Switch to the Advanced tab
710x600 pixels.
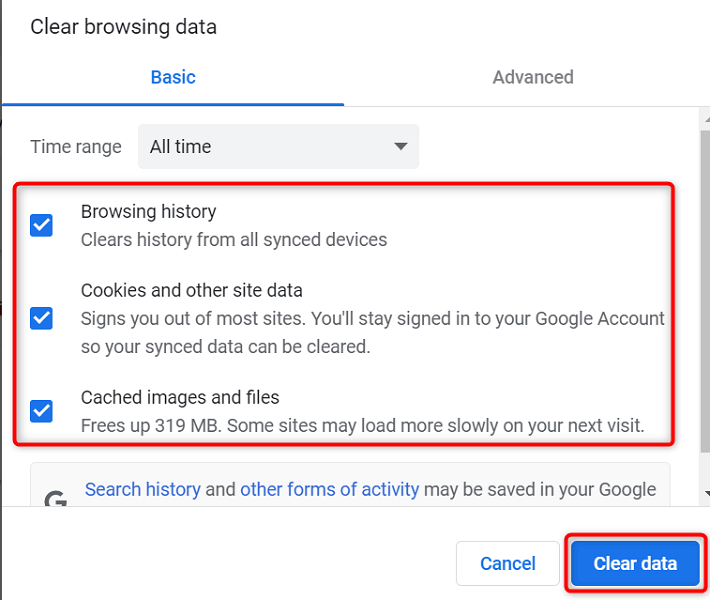point(532,77)
